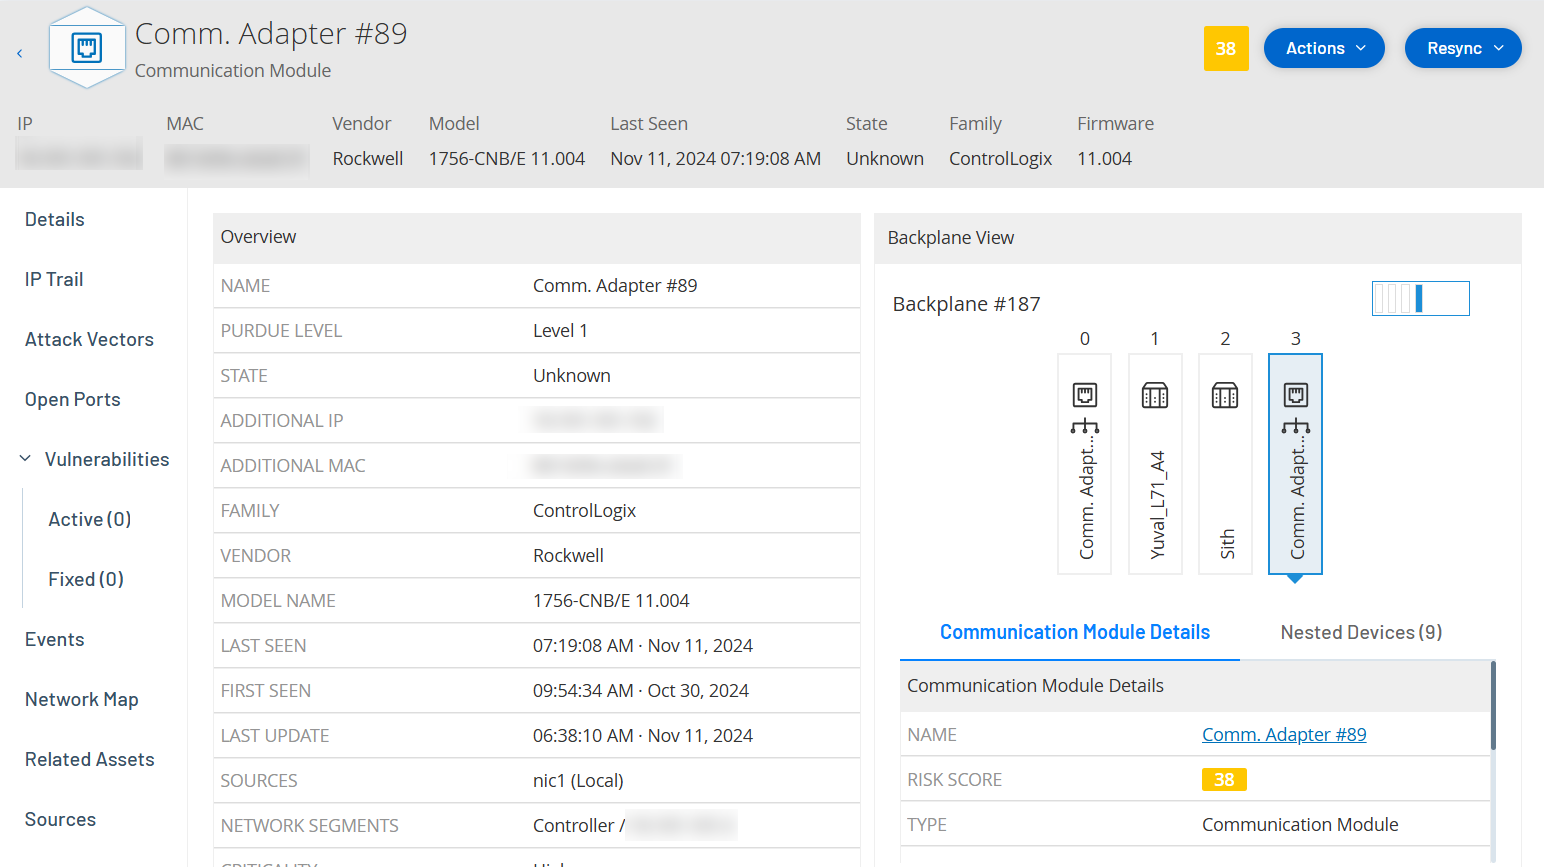The image size is (1544, 867).
Task: Click the details panel vertical scrollbar
Action: pos(1493,705)
